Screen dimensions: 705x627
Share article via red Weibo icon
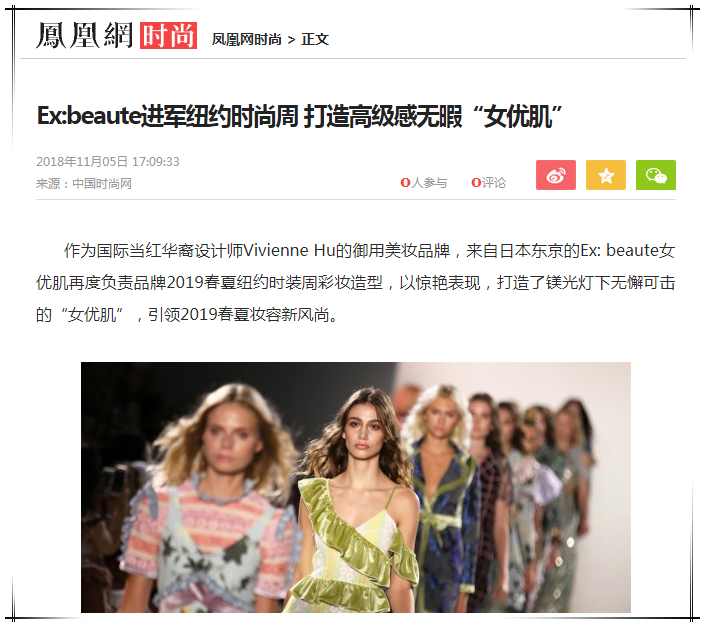pos(556,175)
